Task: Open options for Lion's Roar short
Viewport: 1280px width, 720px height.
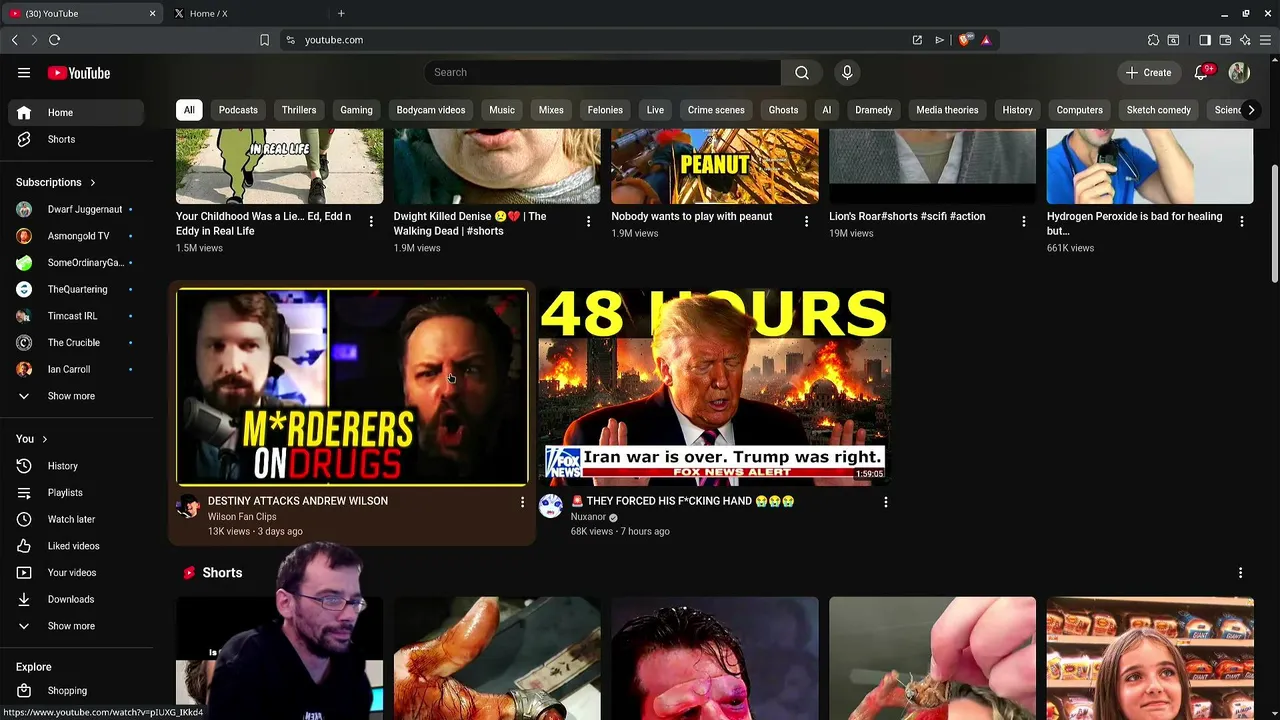Action: coord(1023,221)
